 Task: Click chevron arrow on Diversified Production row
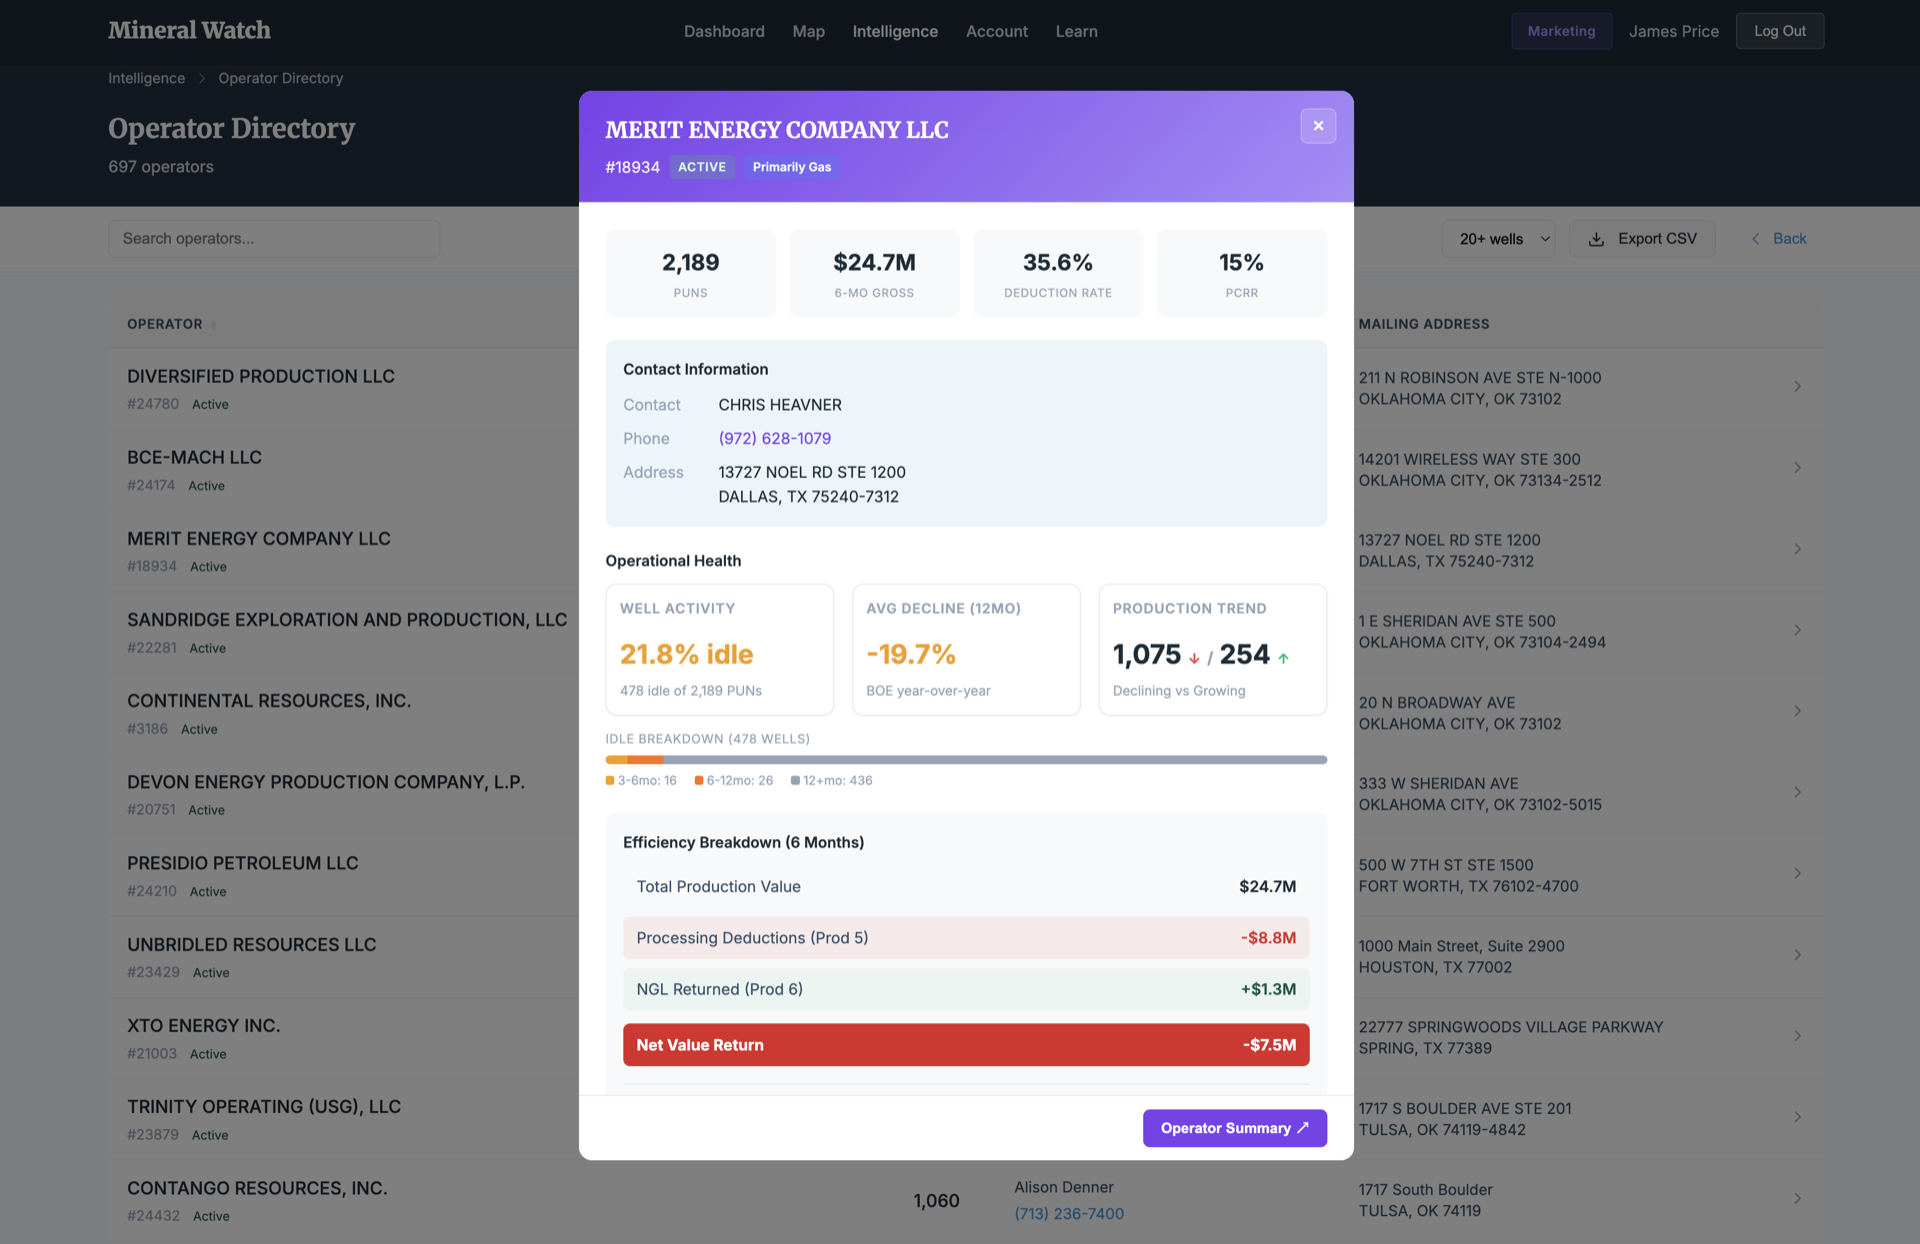(1797, 387)
